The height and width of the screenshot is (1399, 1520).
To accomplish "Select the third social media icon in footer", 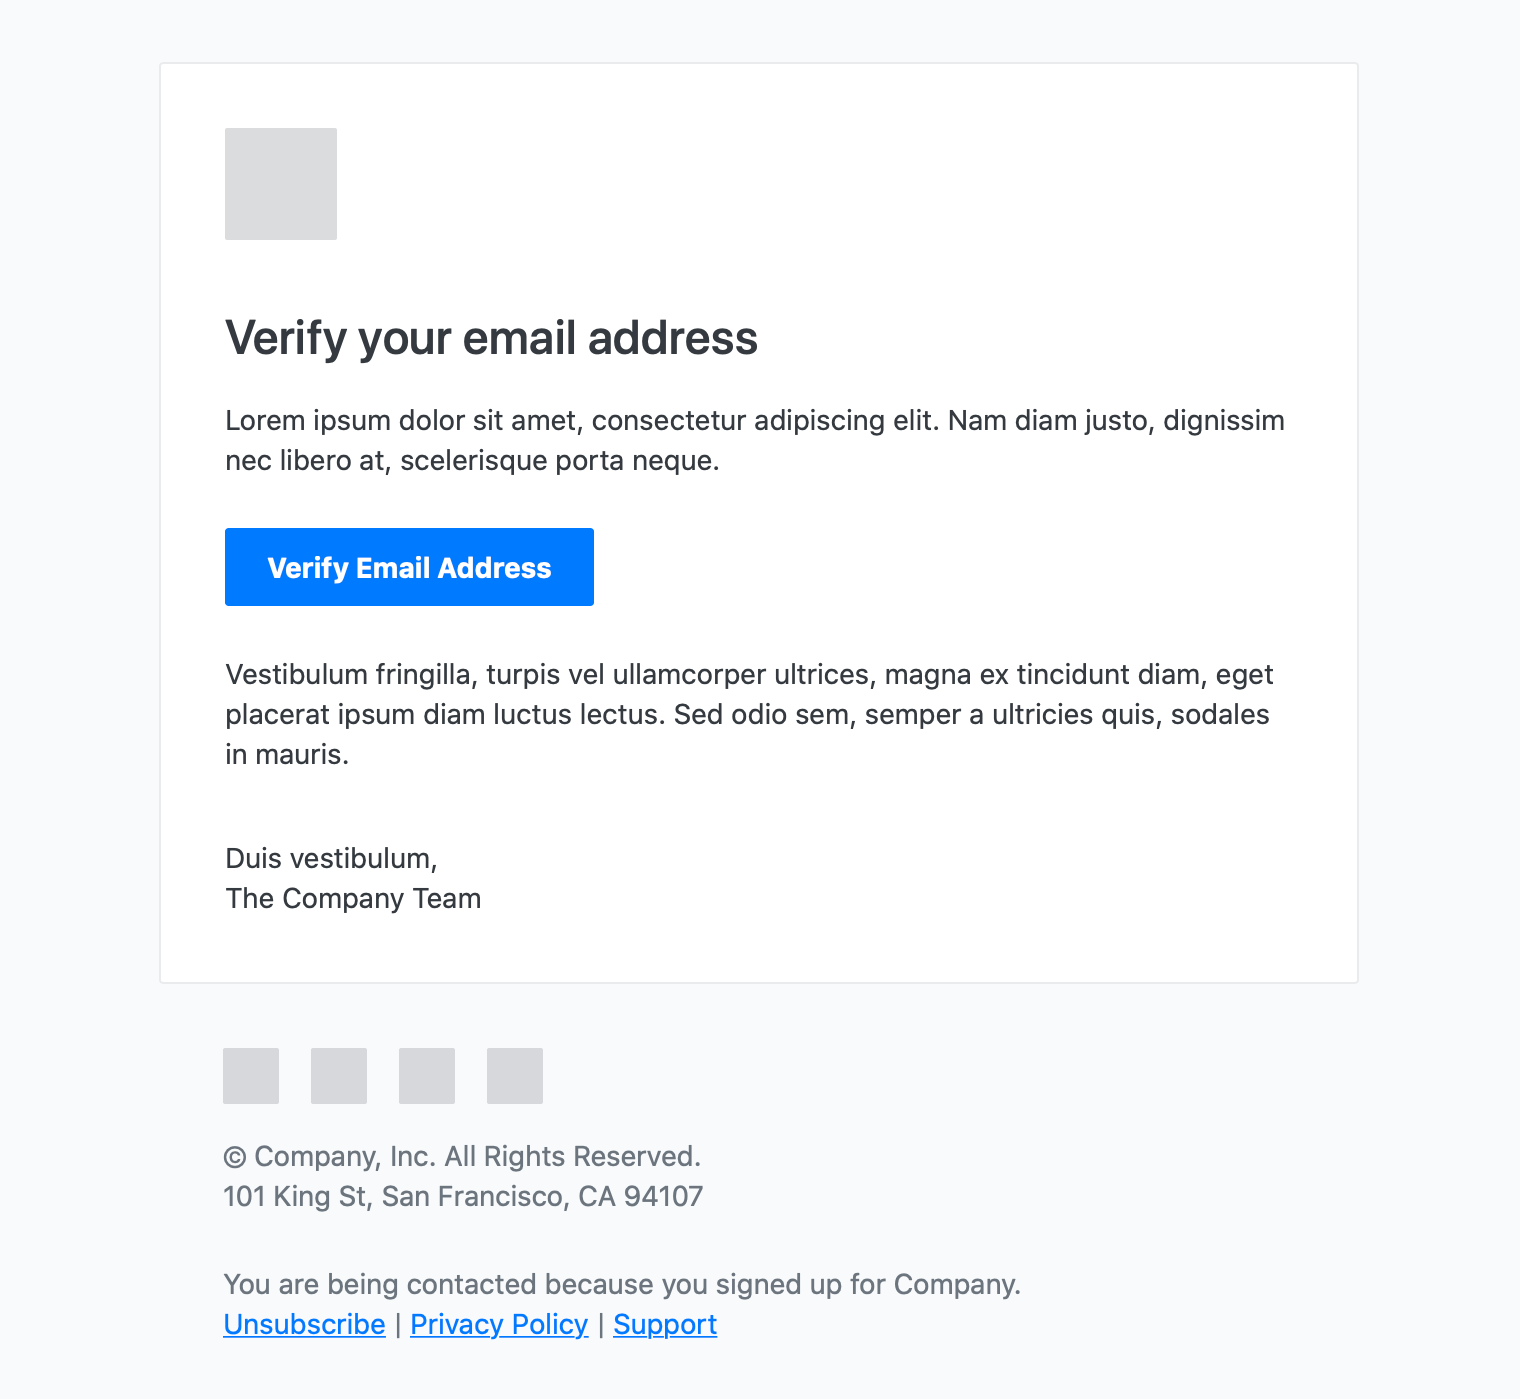I will 426,1076.
